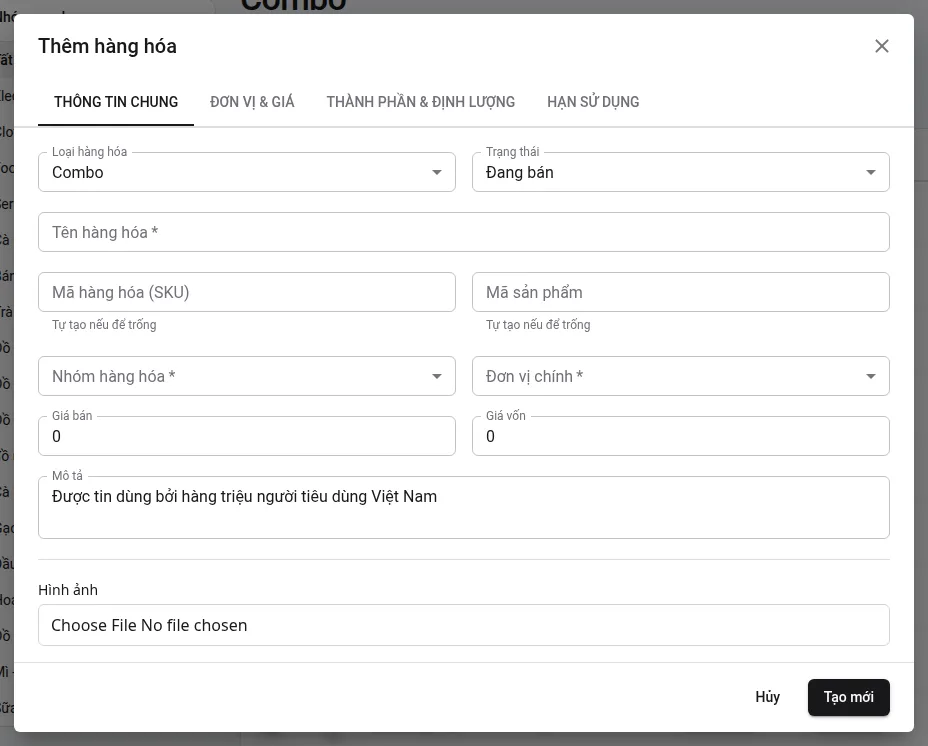Select the HẠN SỬ DỤNG tab

593,102
